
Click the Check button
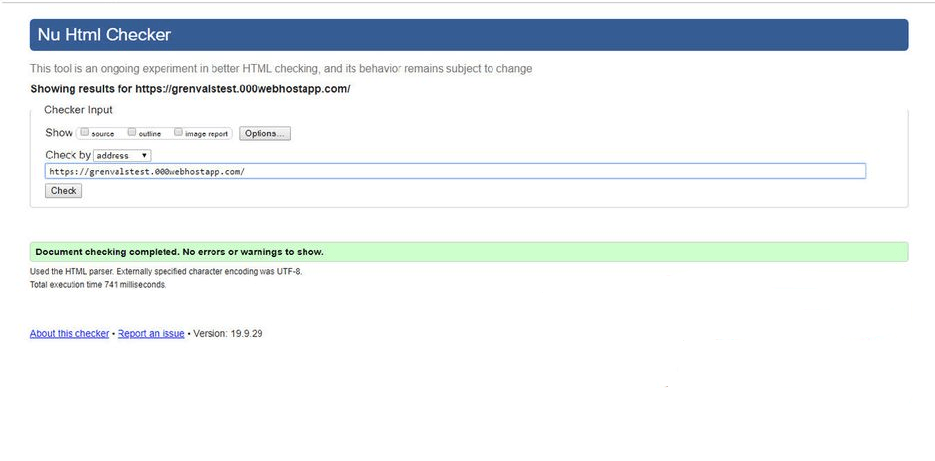point(63,191)
